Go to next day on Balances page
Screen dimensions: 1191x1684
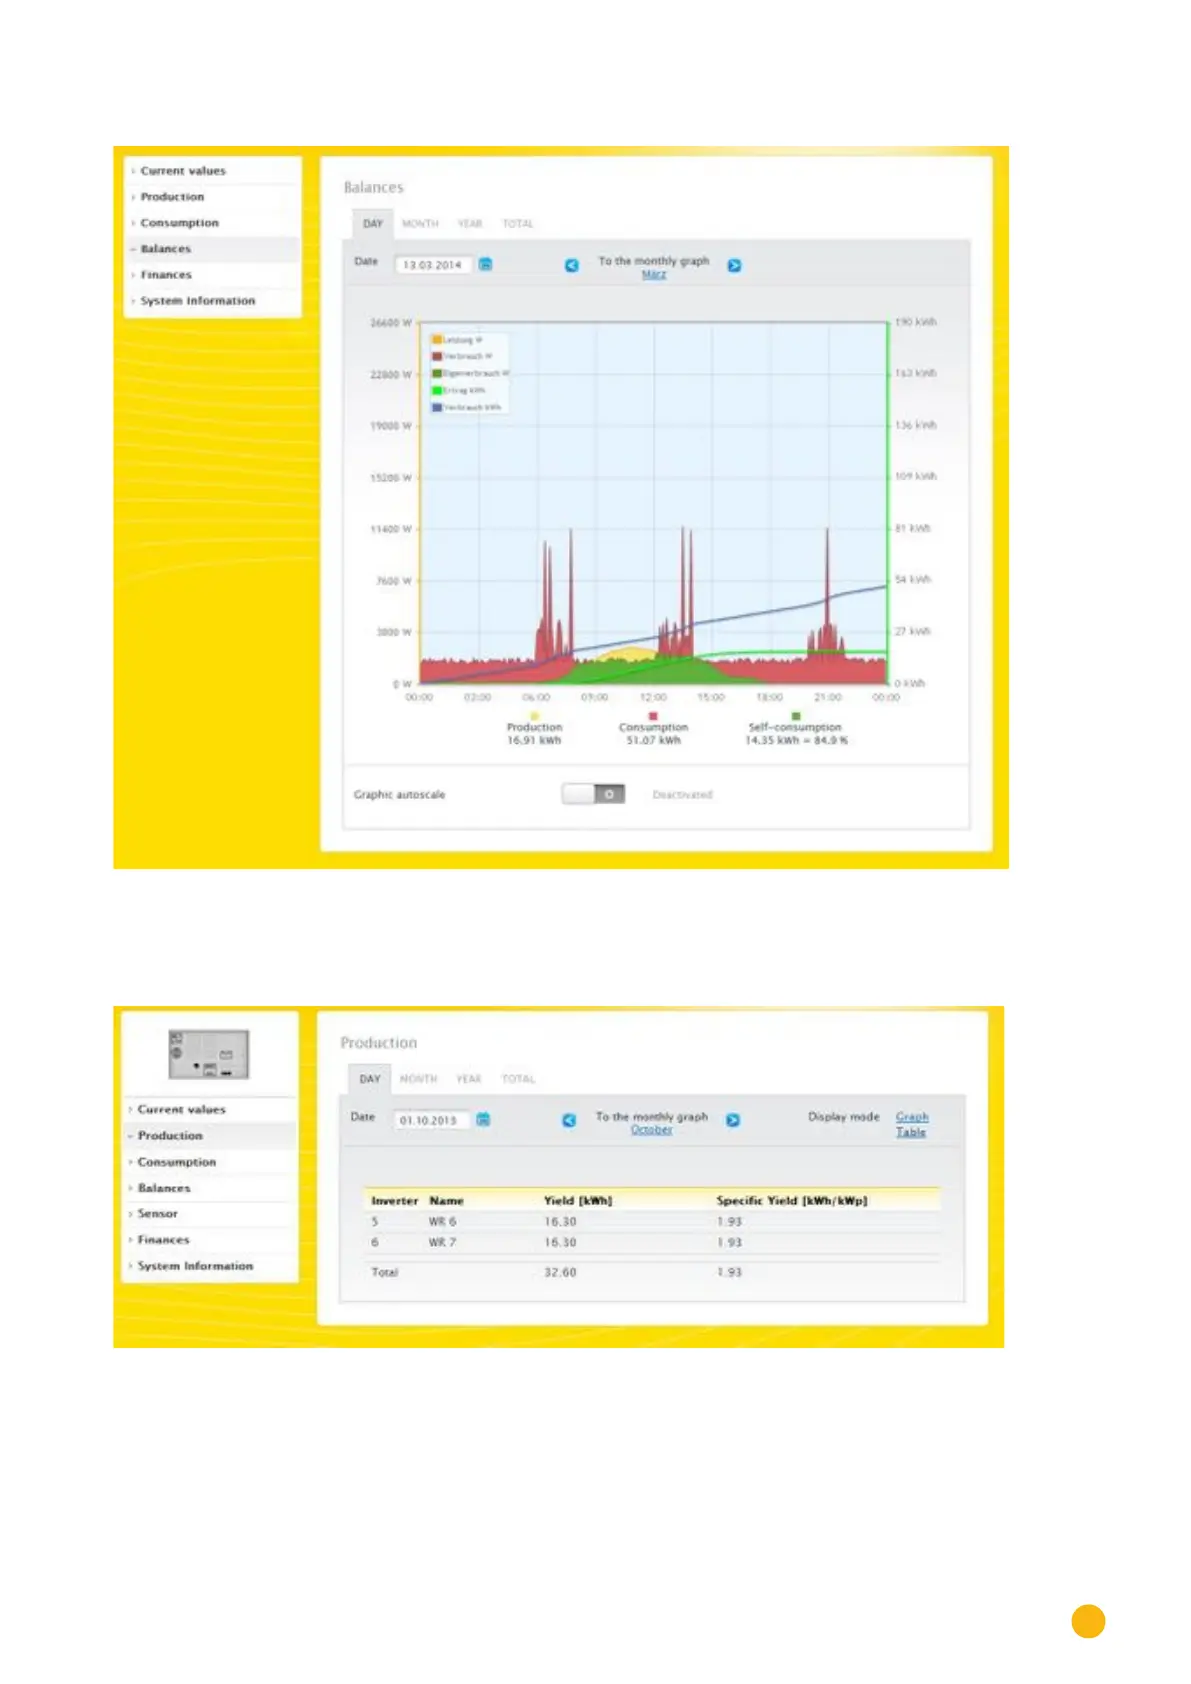[734, 265]
